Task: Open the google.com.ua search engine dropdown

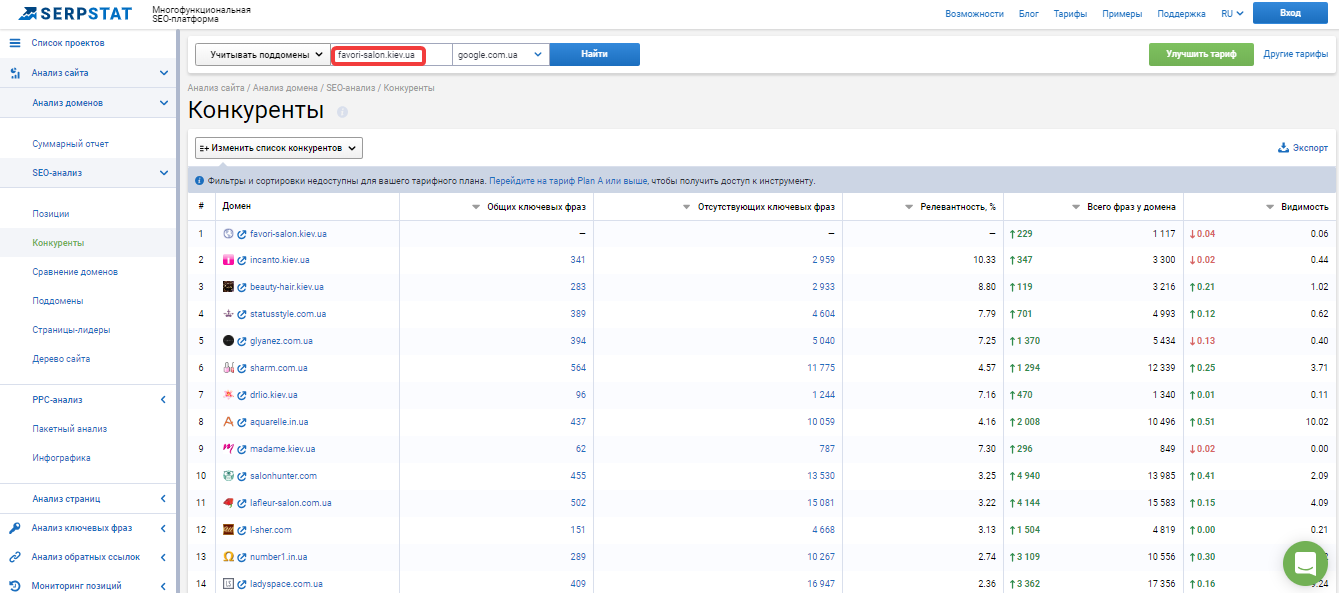Action: 501,54
